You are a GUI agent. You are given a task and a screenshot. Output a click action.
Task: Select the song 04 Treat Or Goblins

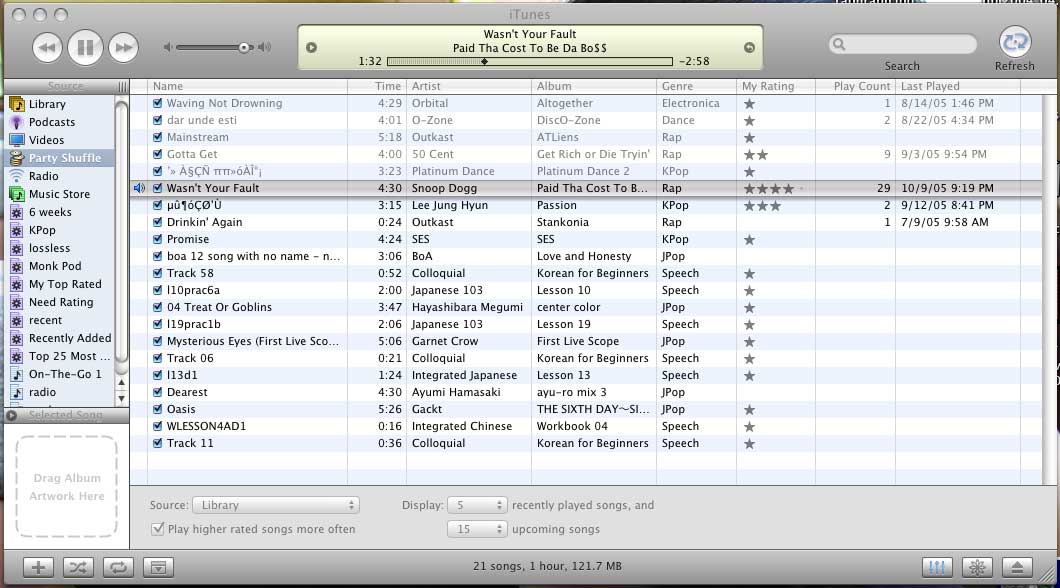pos(586,307)
